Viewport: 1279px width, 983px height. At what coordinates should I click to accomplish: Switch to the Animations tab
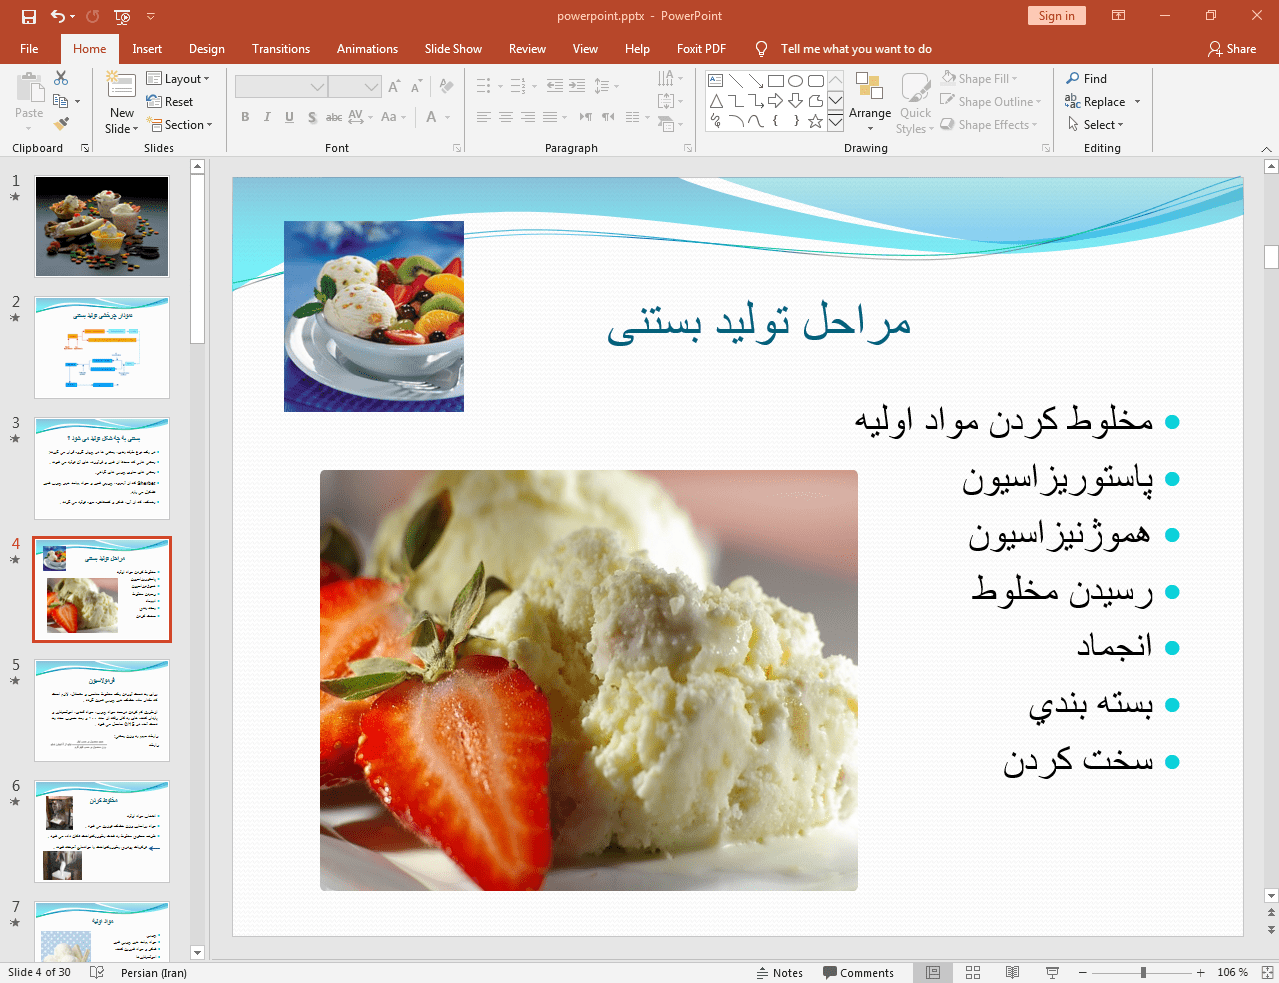[x=367, y=49]
